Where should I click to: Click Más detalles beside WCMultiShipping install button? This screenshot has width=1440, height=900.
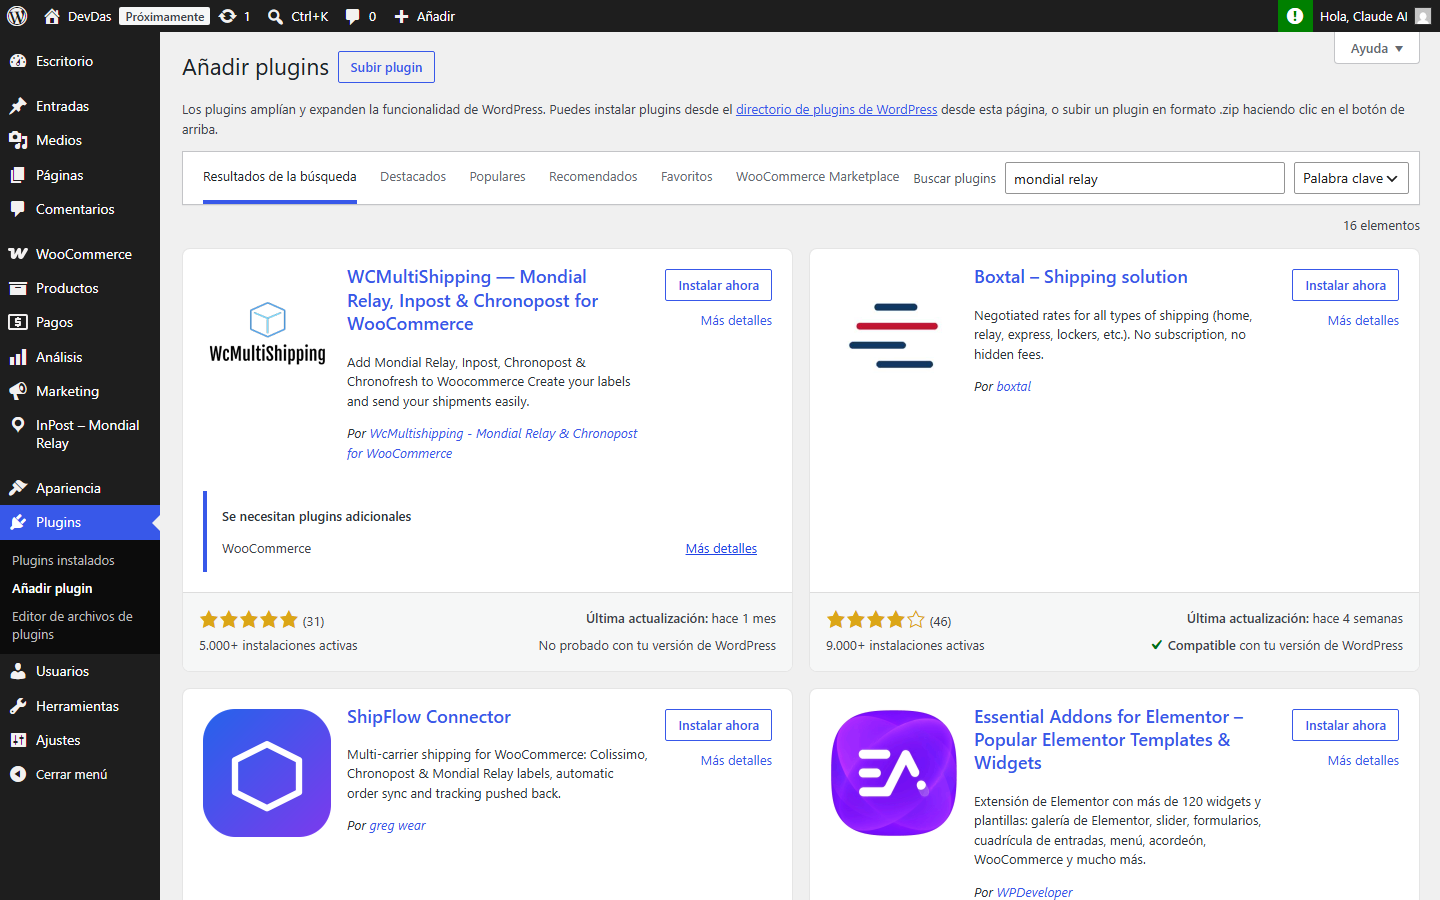[736, 321]
